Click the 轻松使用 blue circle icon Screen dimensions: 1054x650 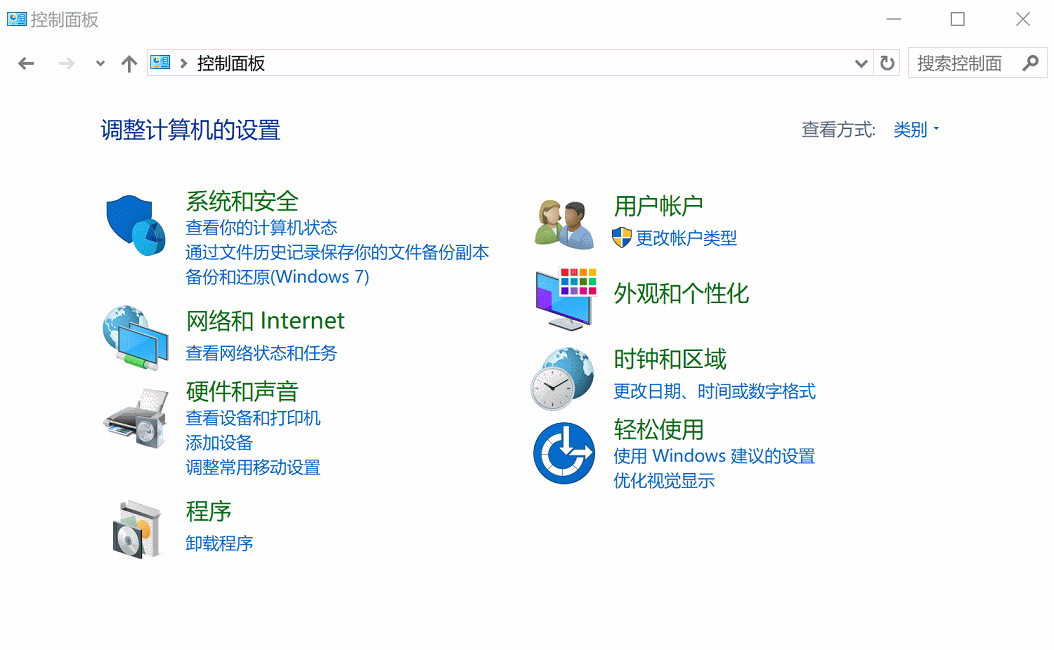coord(563,453)
